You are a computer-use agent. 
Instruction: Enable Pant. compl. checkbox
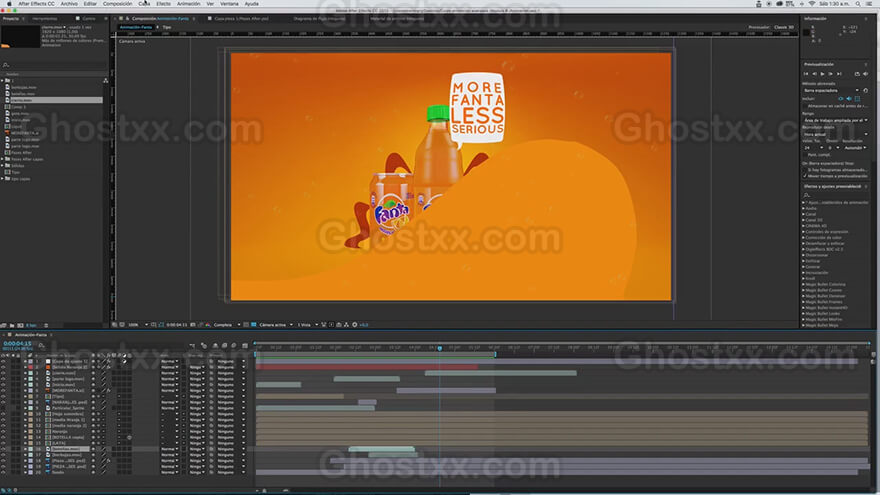(x=805, y=154)
